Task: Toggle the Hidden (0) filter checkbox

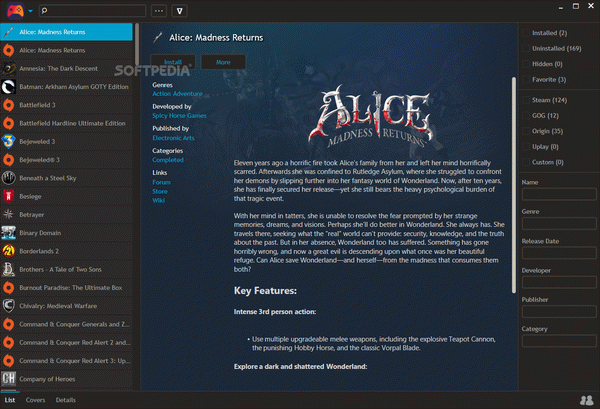Action: point(526,64)
